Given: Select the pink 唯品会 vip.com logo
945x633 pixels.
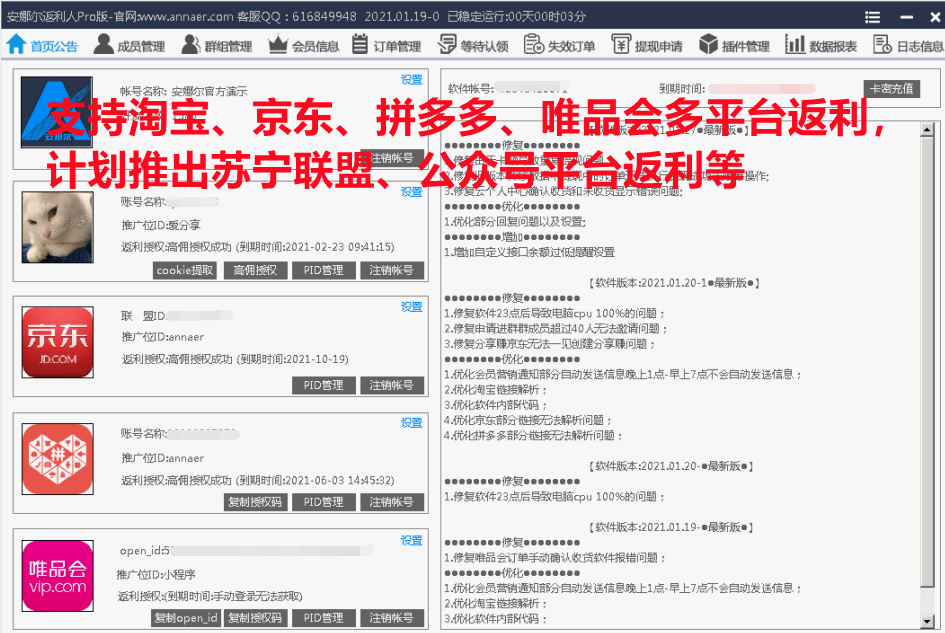Looking at the screenshot, I should coord(58,576).
